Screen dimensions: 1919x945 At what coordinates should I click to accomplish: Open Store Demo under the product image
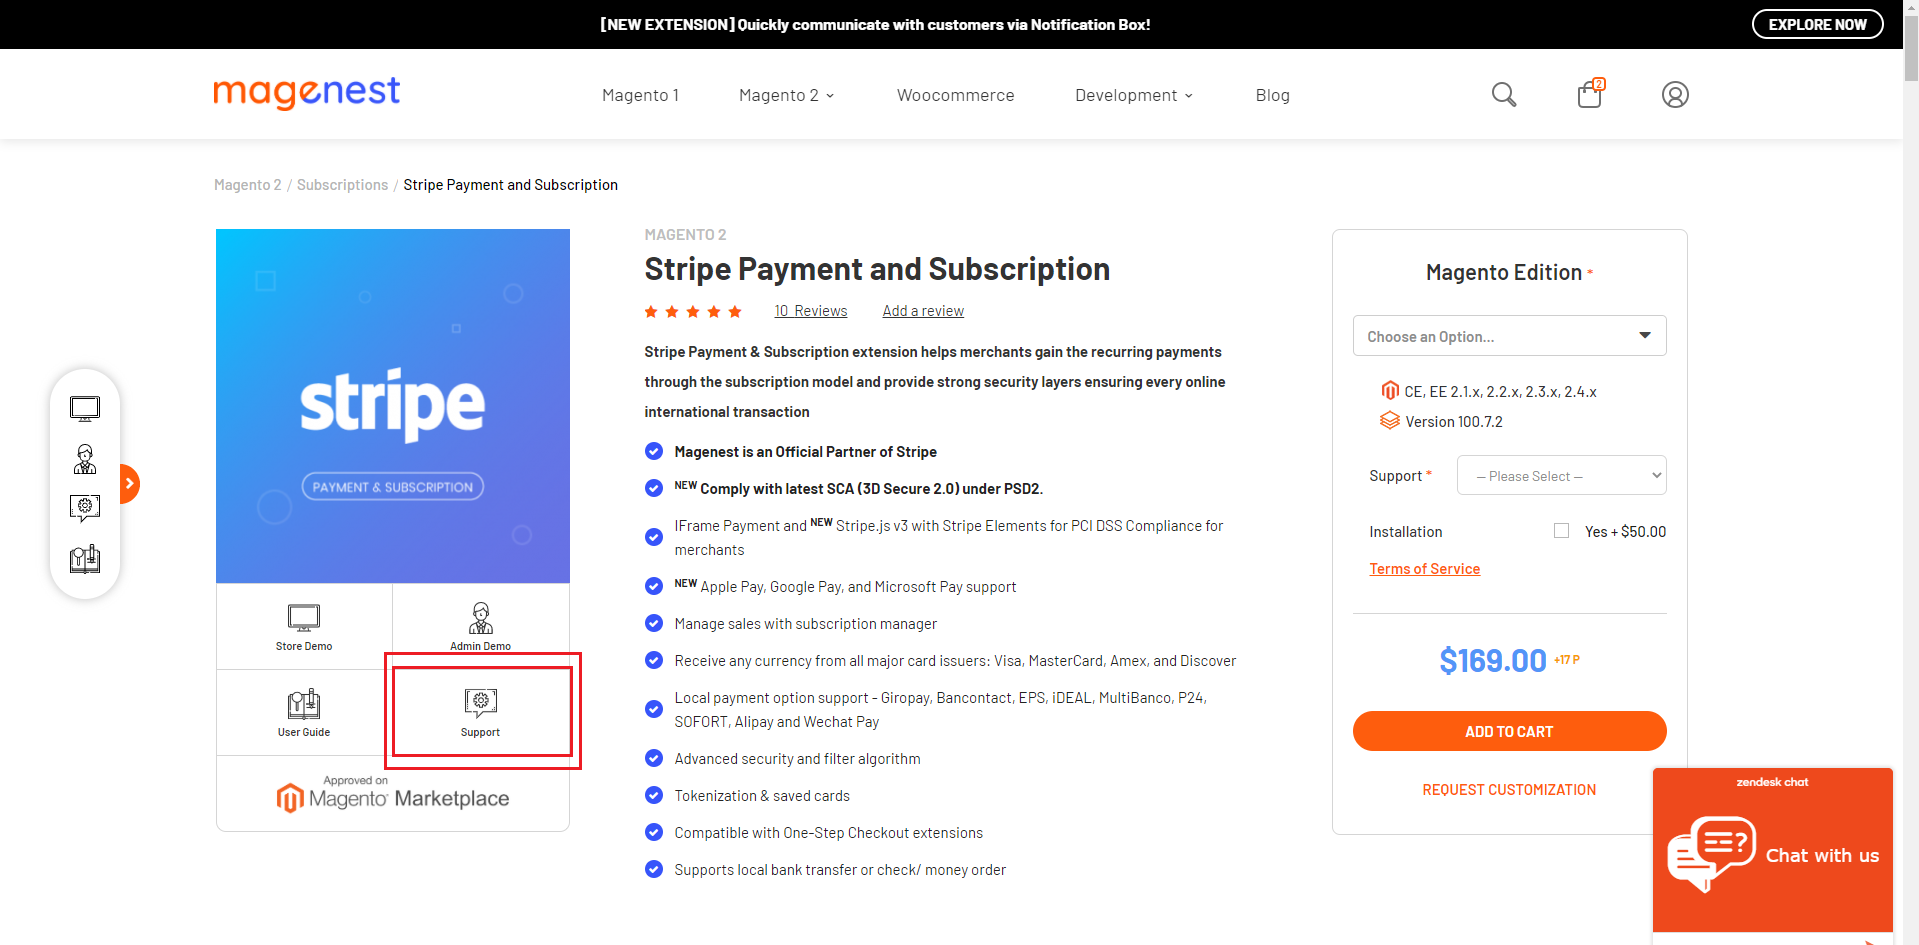pos(304,627)
